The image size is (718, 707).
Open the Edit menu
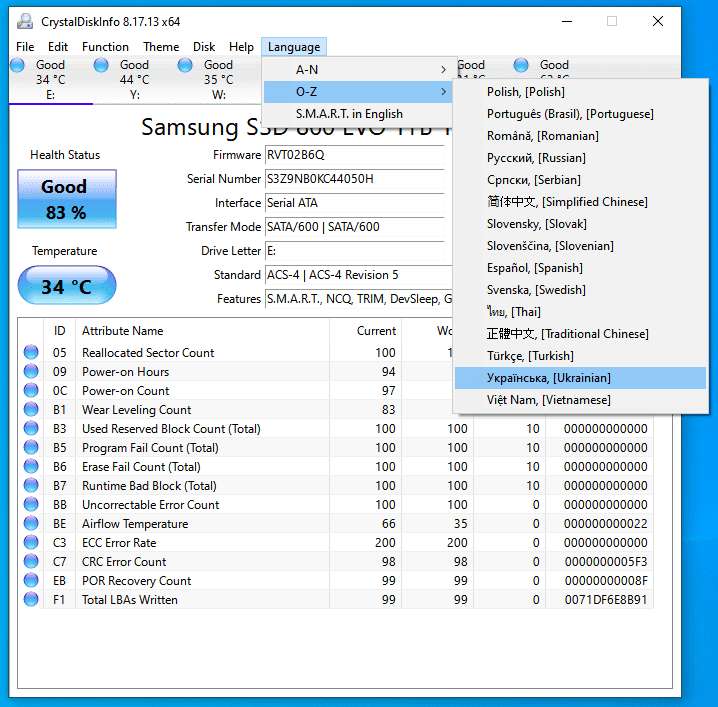click(58, 47)
